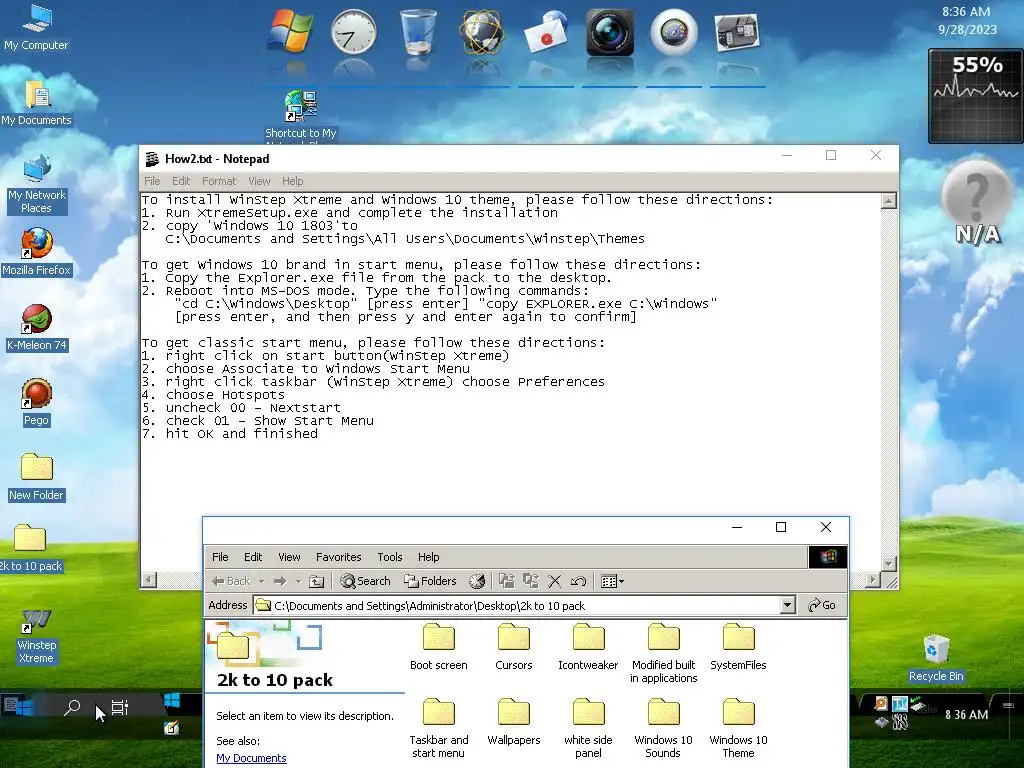Click the Go button beside address bar
Image resolution: width=1024 pixels, height=768 pixels.
coord(822,605)
